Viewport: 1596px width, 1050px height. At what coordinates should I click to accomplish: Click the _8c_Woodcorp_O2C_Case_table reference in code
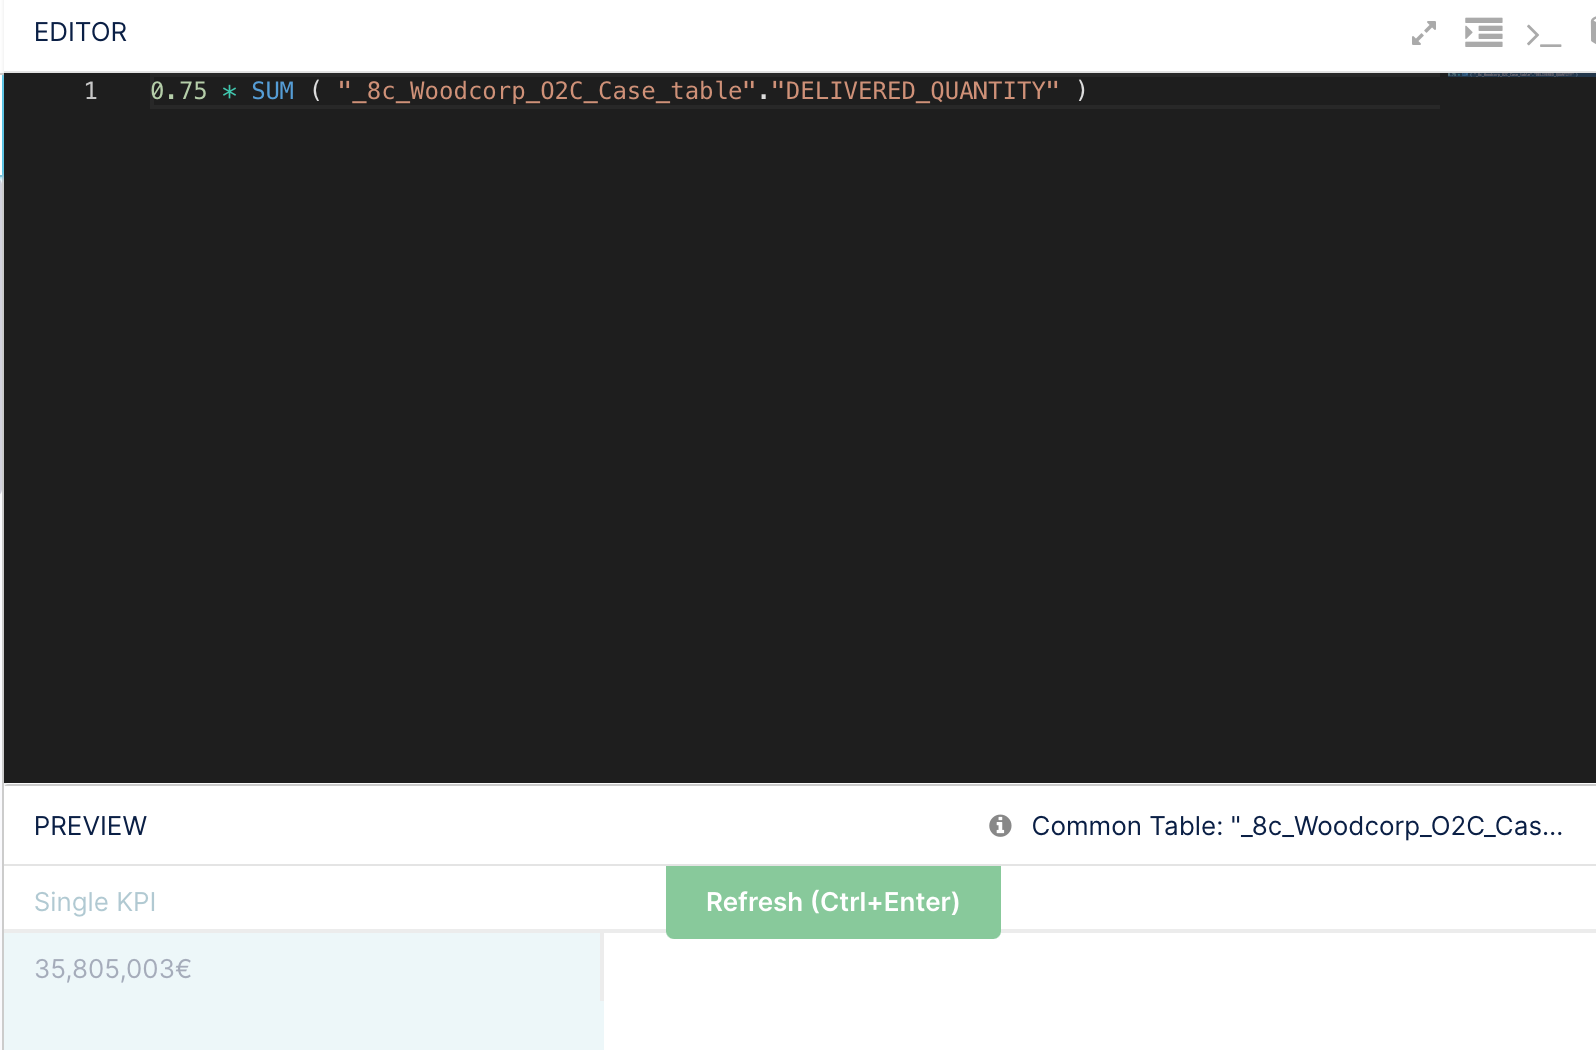click(x=546, y=91)
